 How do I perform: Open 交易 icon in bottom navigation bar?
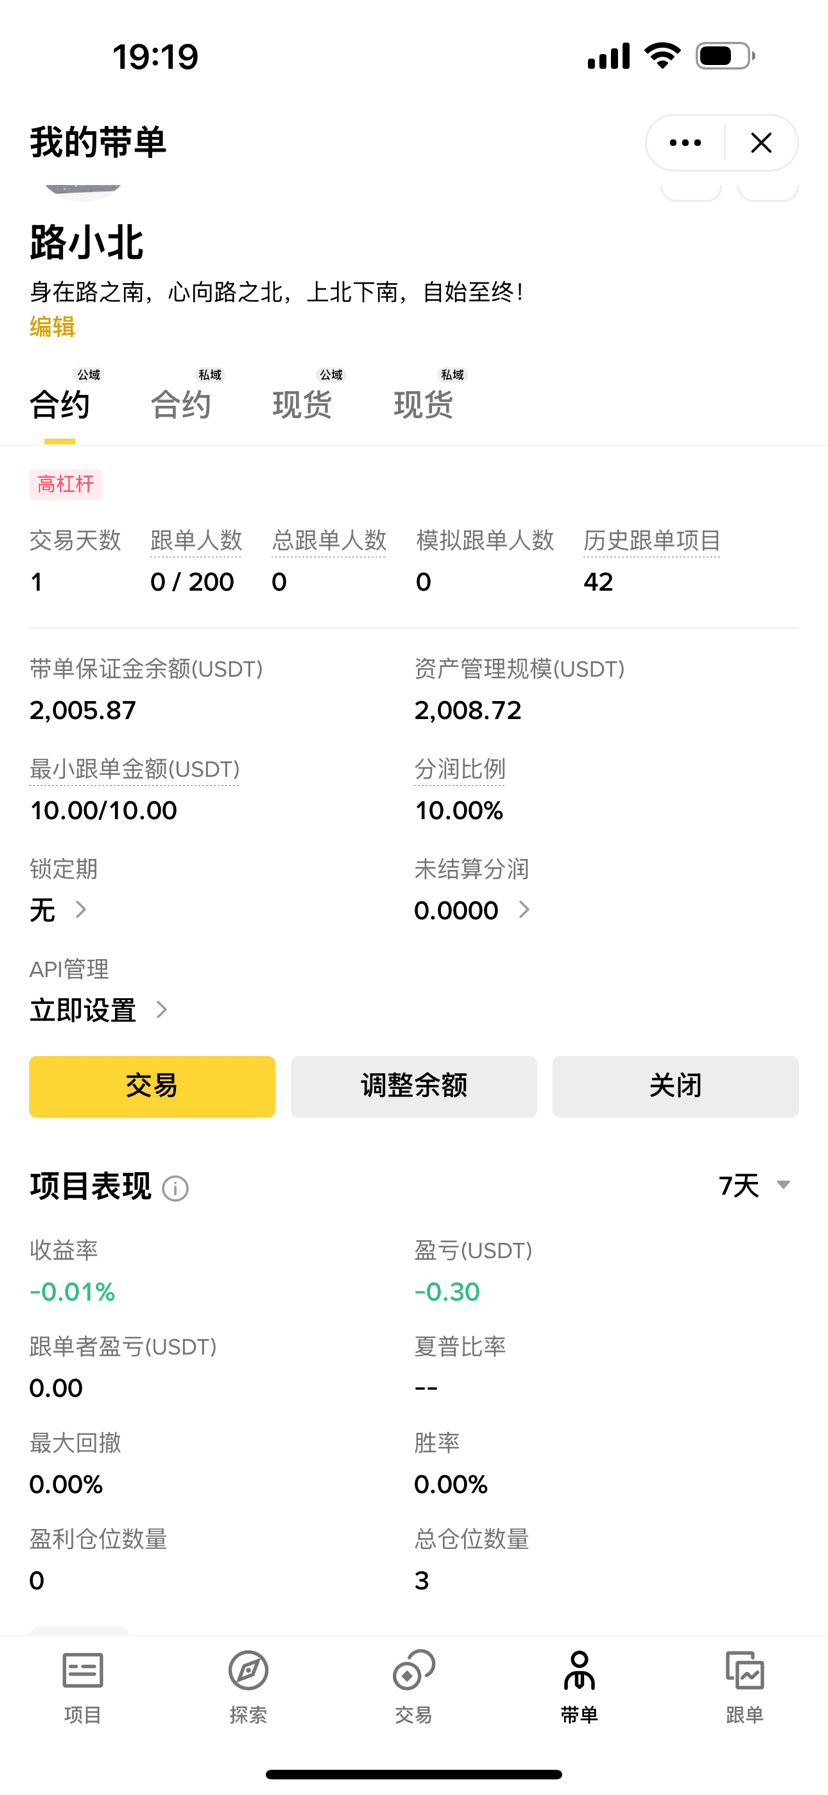(413, 1687)
